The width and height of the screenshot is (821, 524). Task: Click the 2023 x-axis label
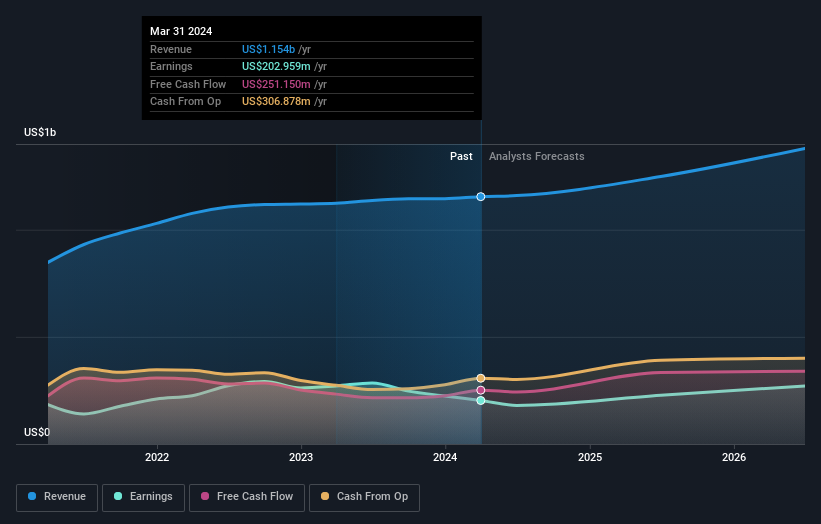point(301,458)
